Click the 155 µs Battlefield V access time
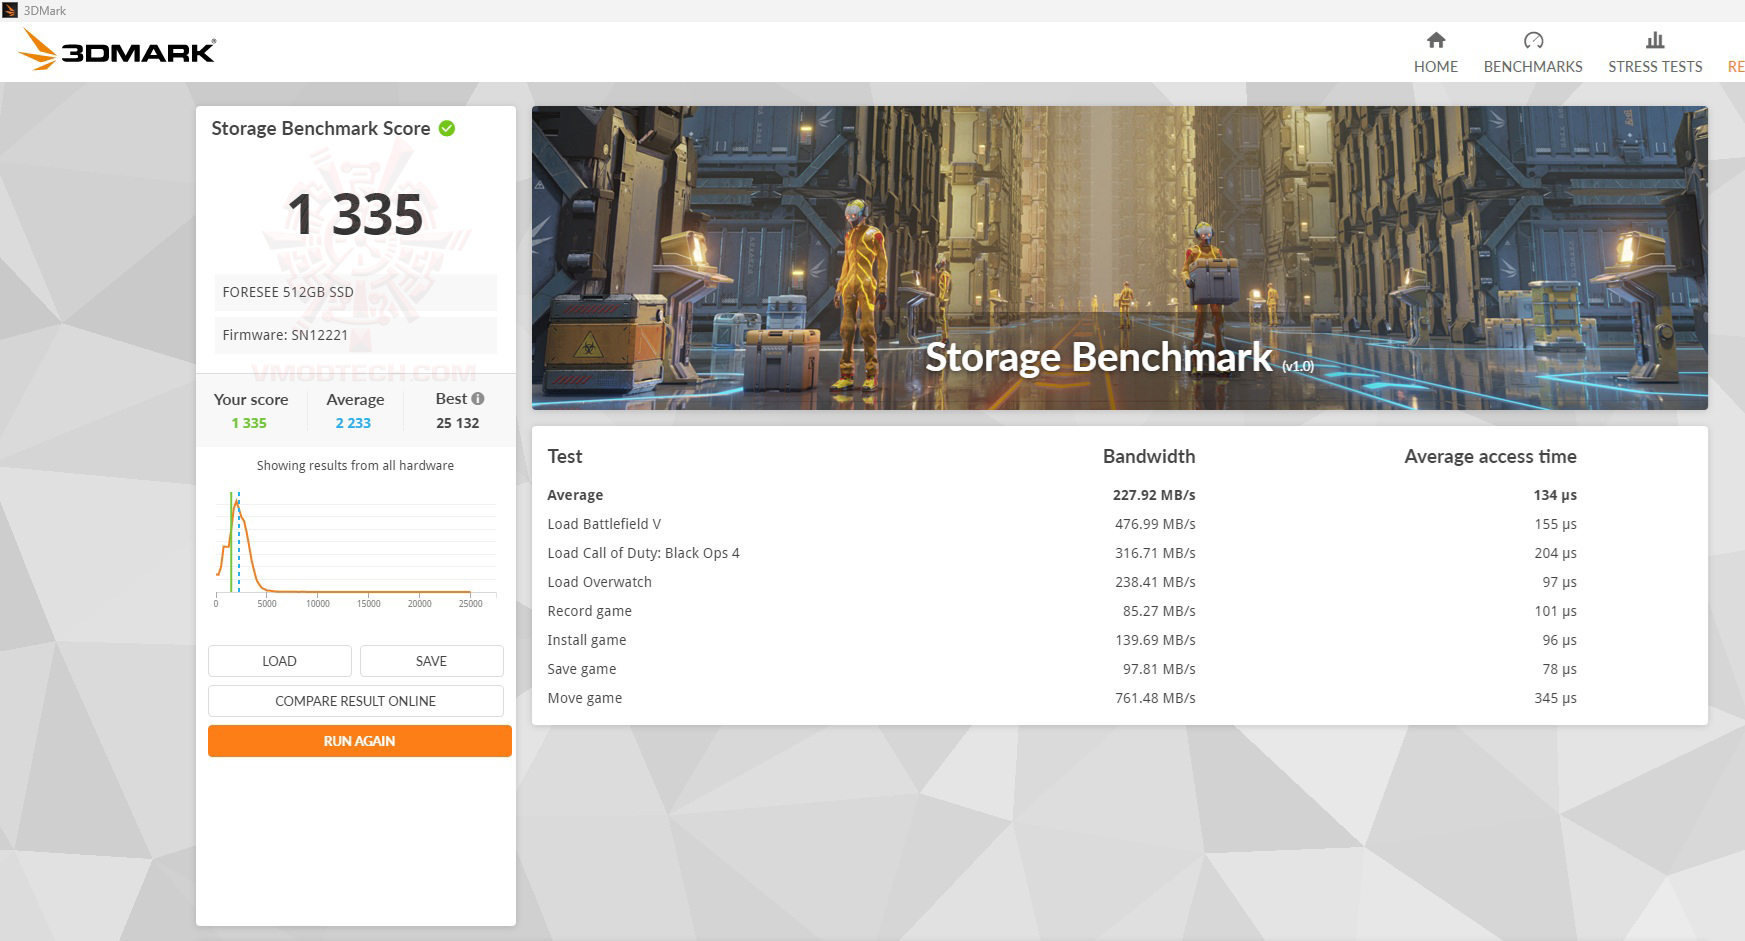This screenshot has height=941, width=1745. tap(1555, 524)
